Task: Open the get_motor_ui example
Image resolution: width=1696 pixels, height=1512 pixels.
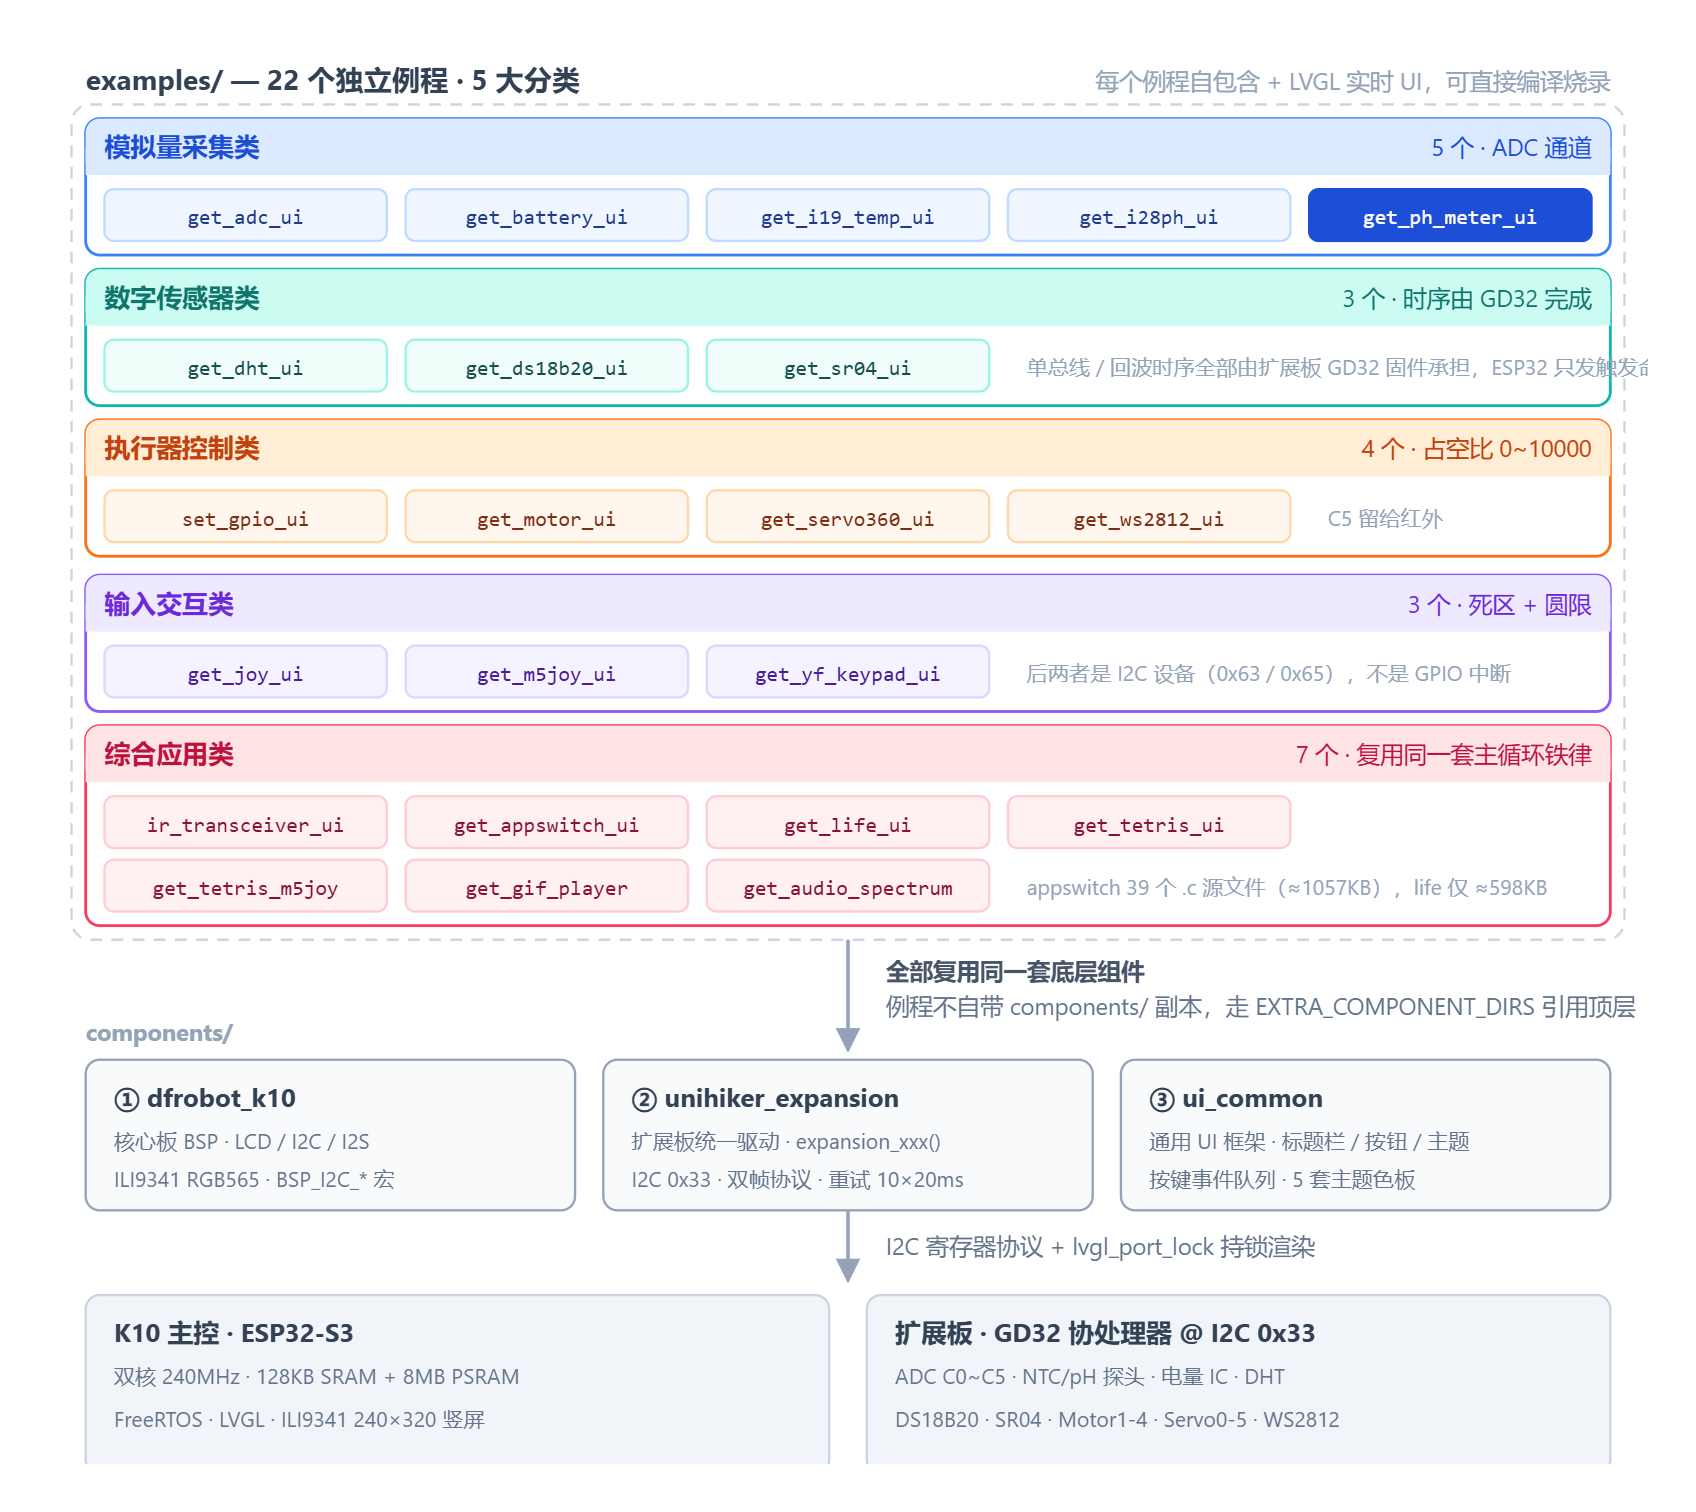Action: coord(546,518)
